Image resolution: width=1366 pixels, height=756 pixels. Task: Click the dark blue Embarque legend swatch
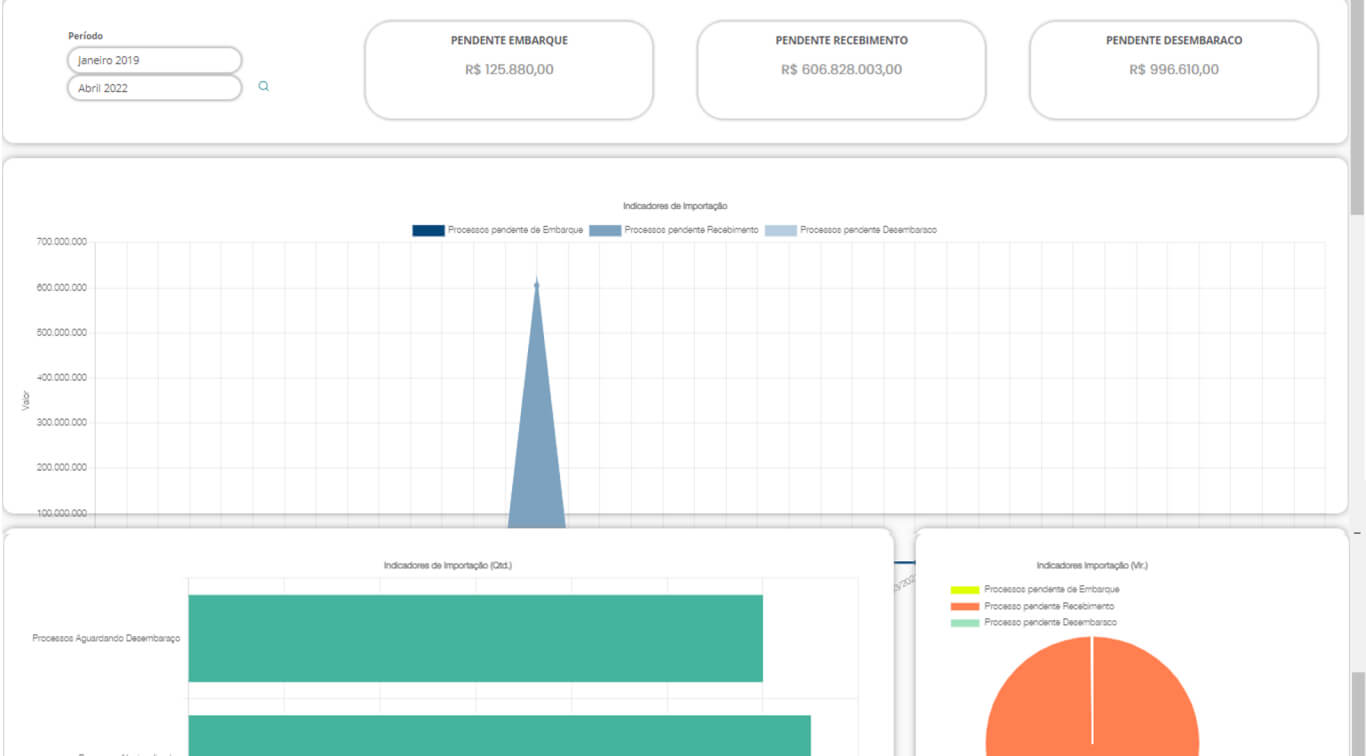428,230
